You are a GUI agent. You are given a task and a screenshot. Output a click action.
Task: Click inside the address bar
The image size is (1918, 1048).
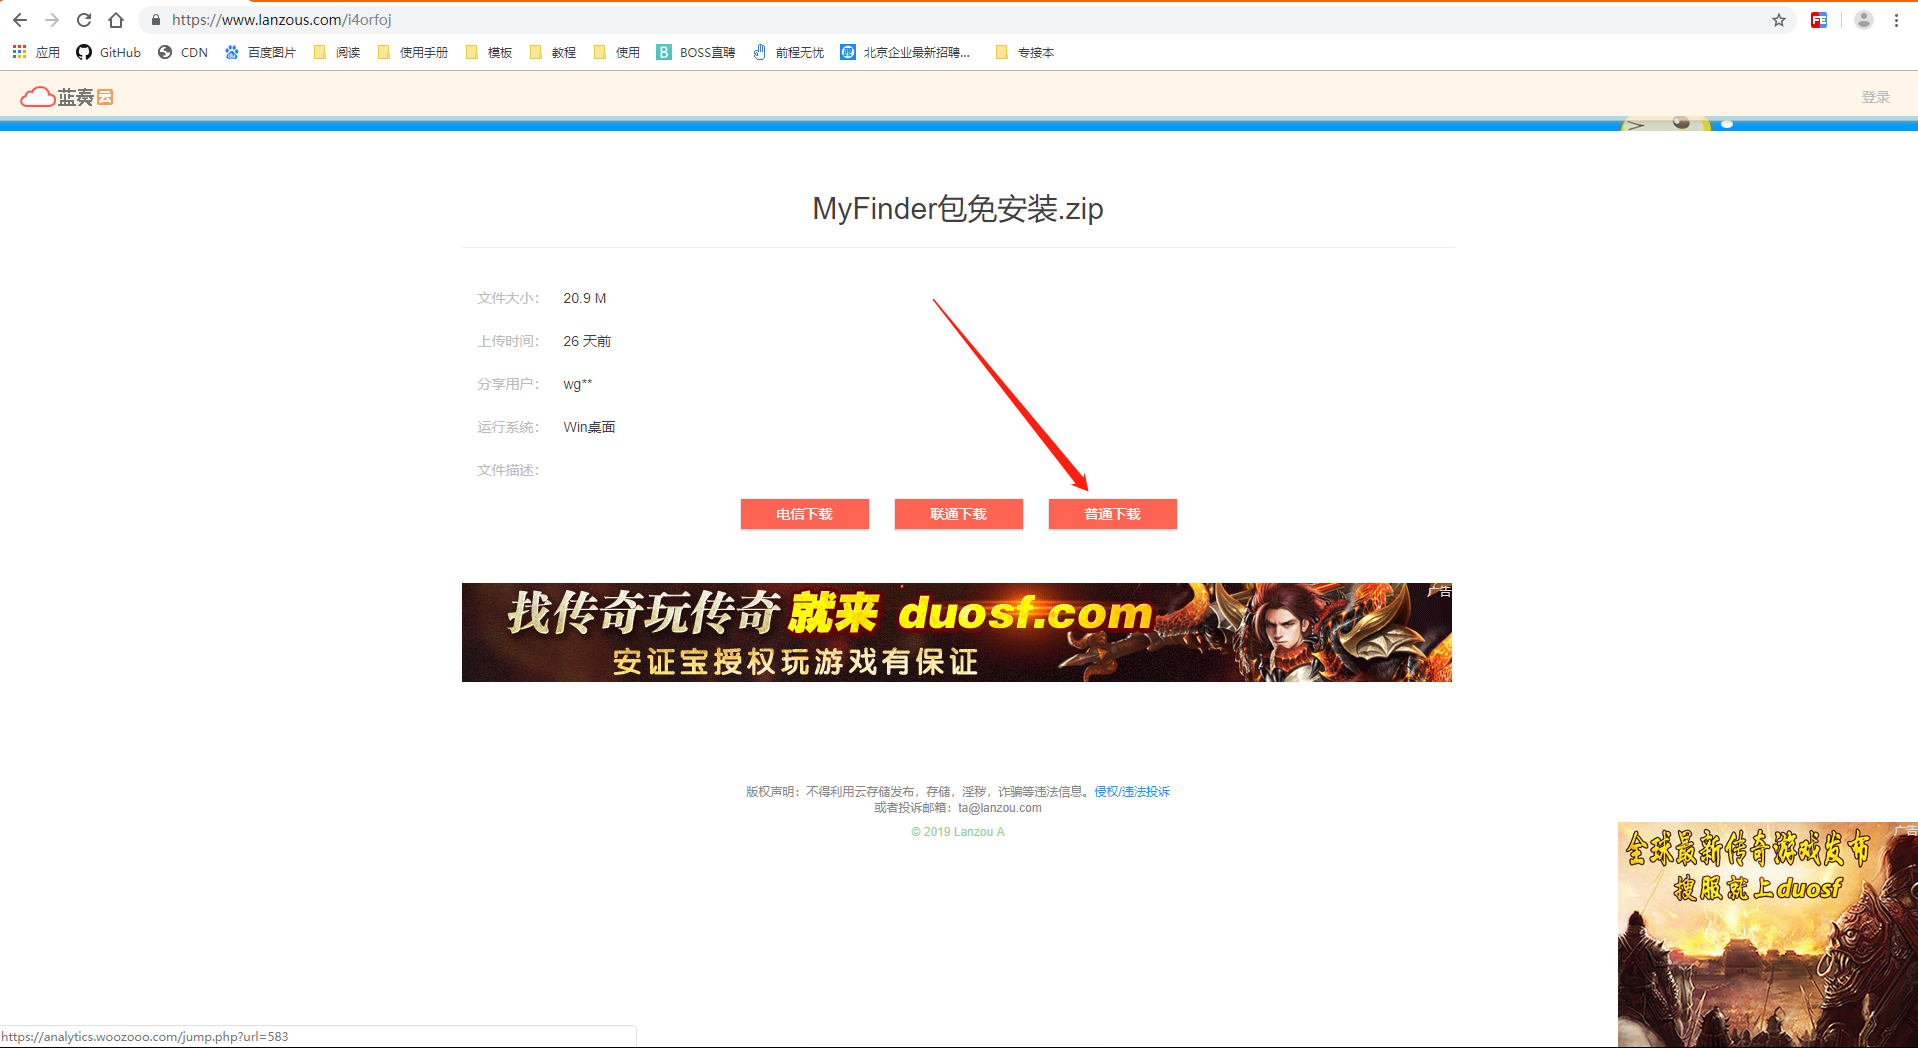[x=600, y=20]
